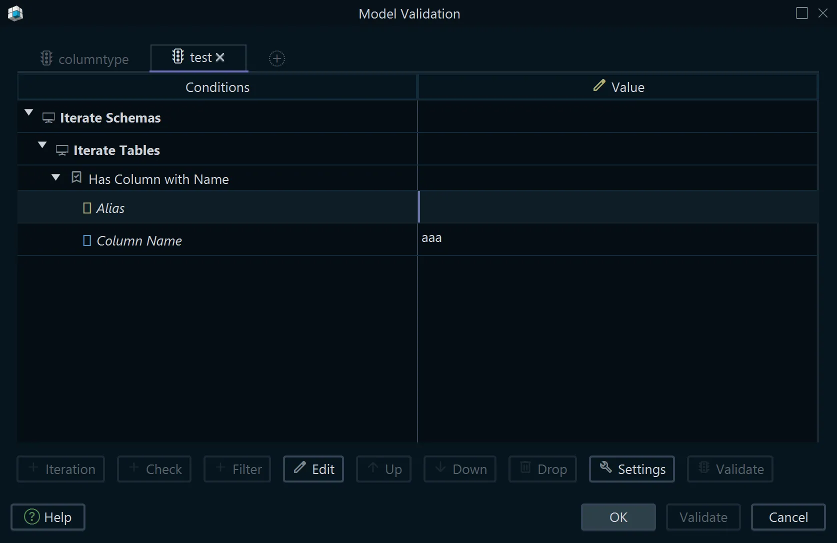Click the Filter button
Image resolution: width=837 pixels, height=543 pixels.
(x=237, y=469)
